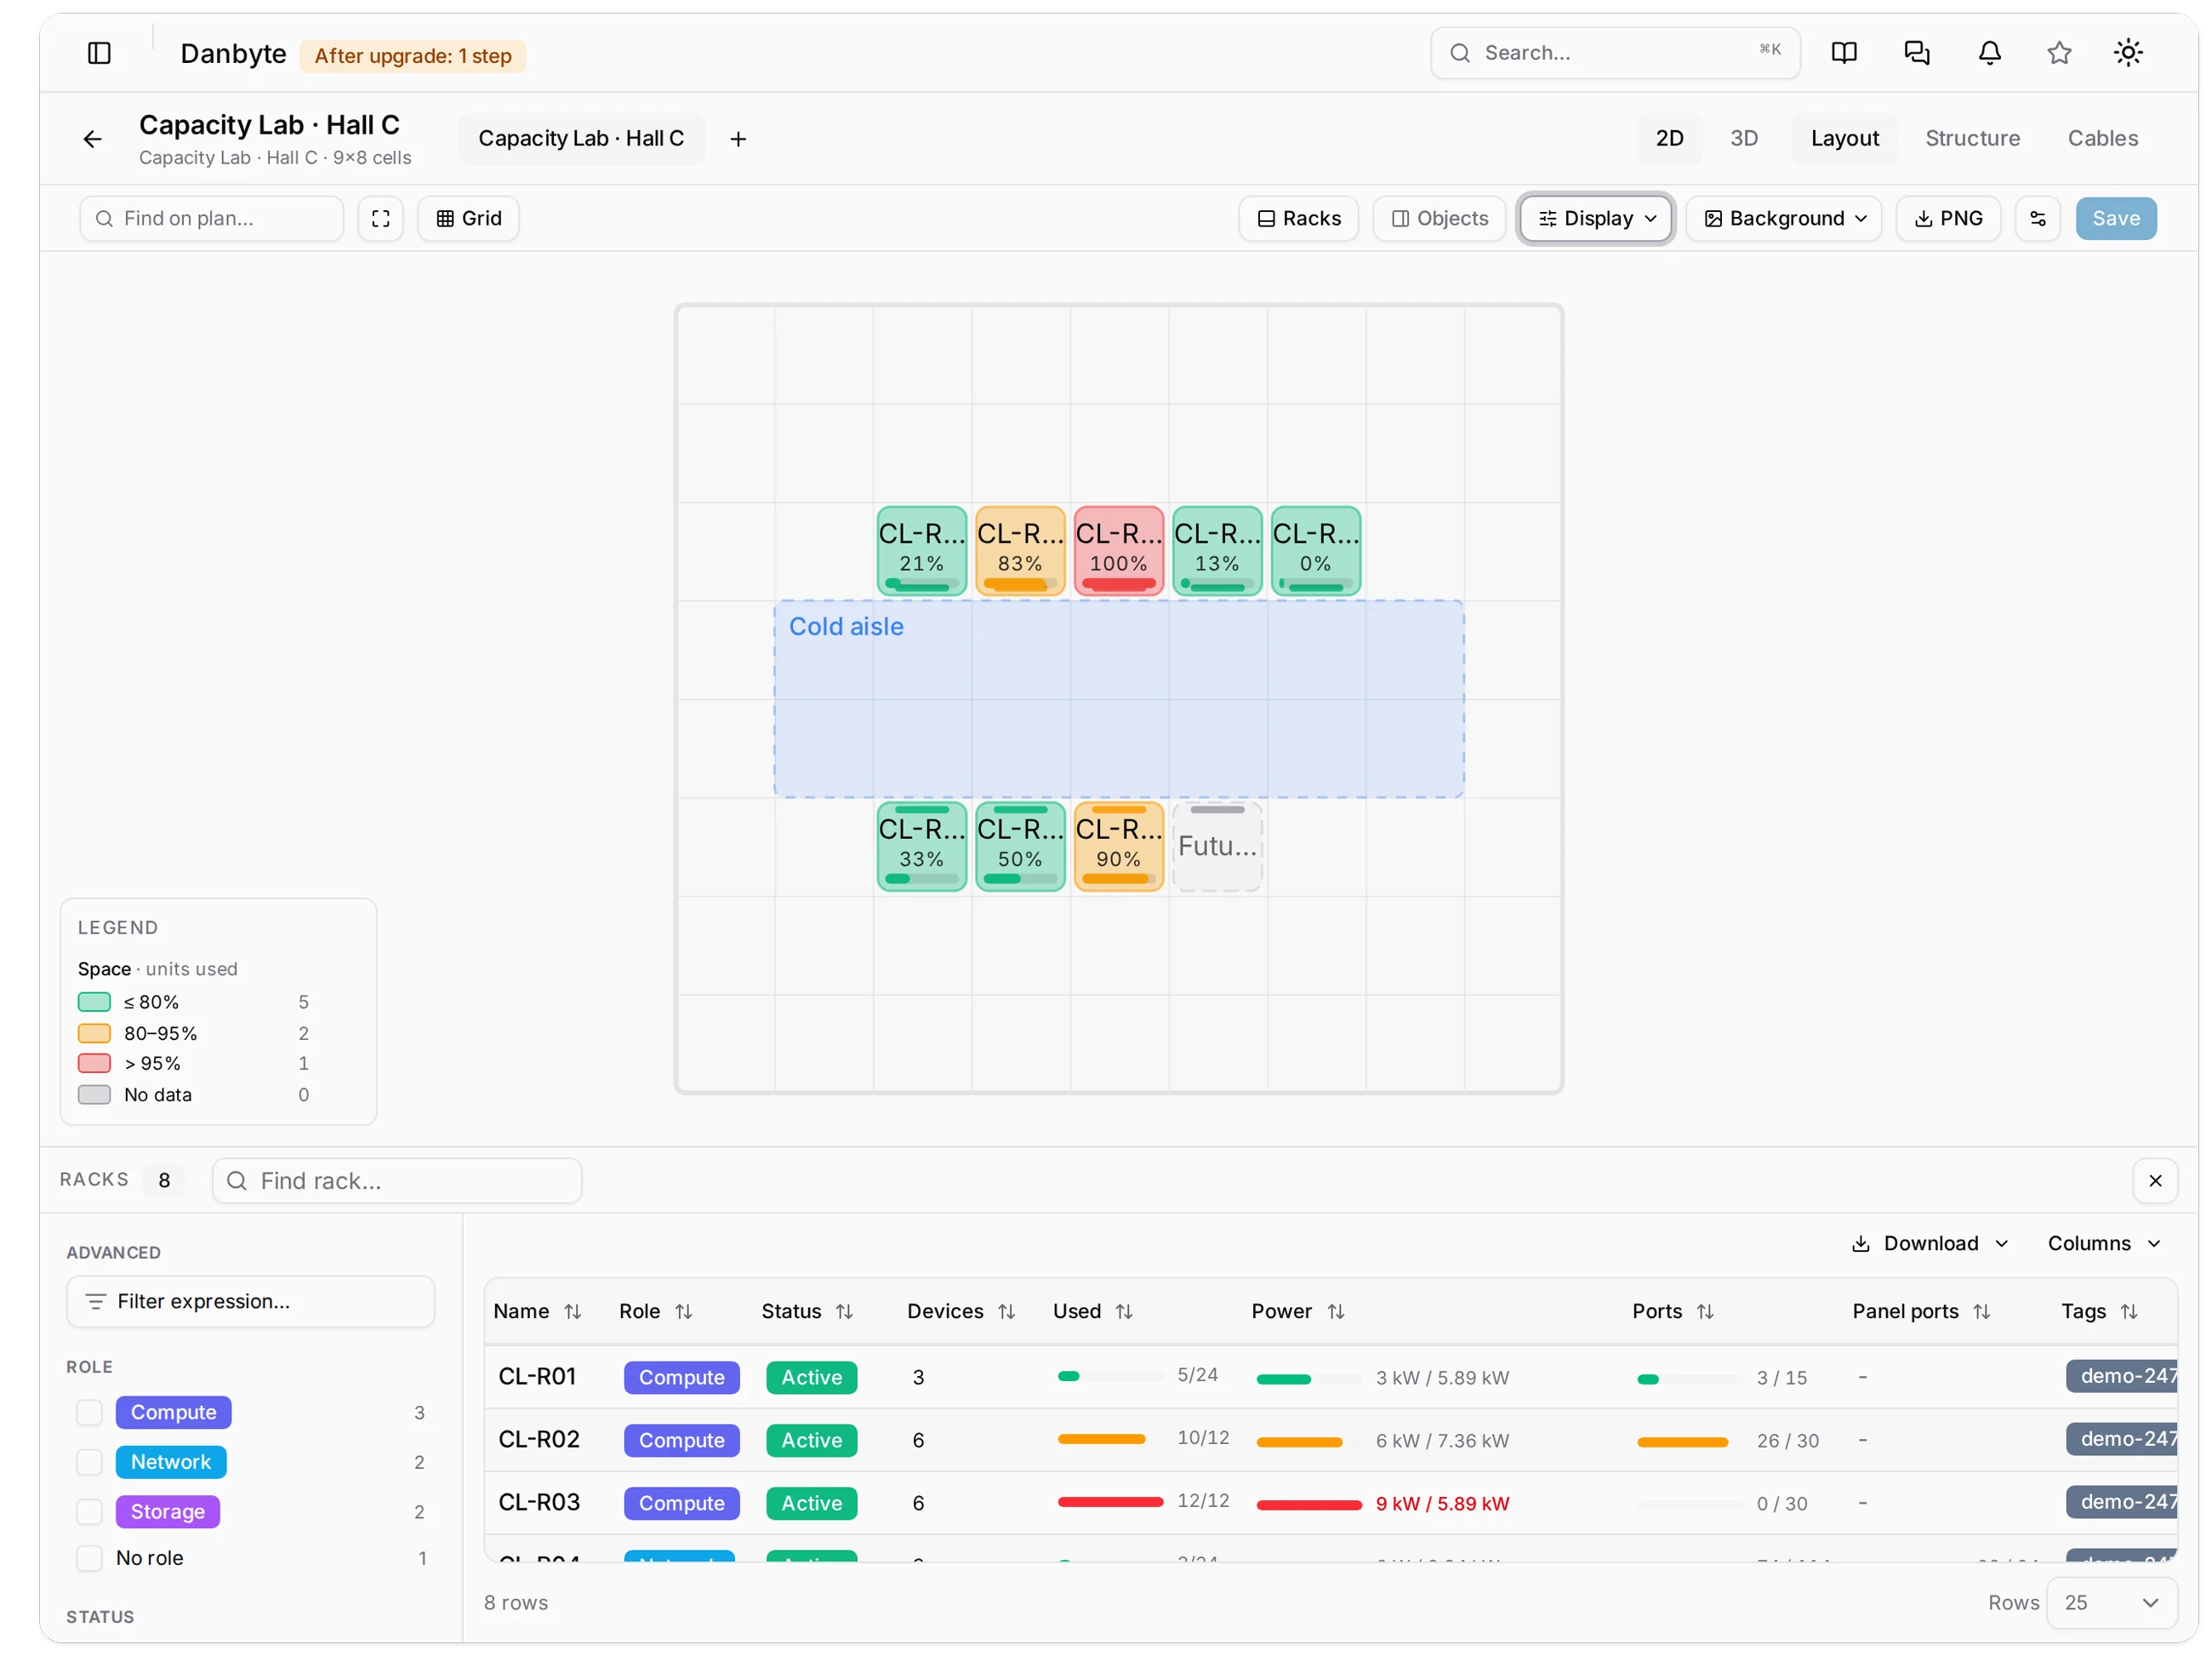Click the 100% red rack tile
Image resolution: width=2212 pixels, height=1656 pixels.
click(x=1118, y=550)
